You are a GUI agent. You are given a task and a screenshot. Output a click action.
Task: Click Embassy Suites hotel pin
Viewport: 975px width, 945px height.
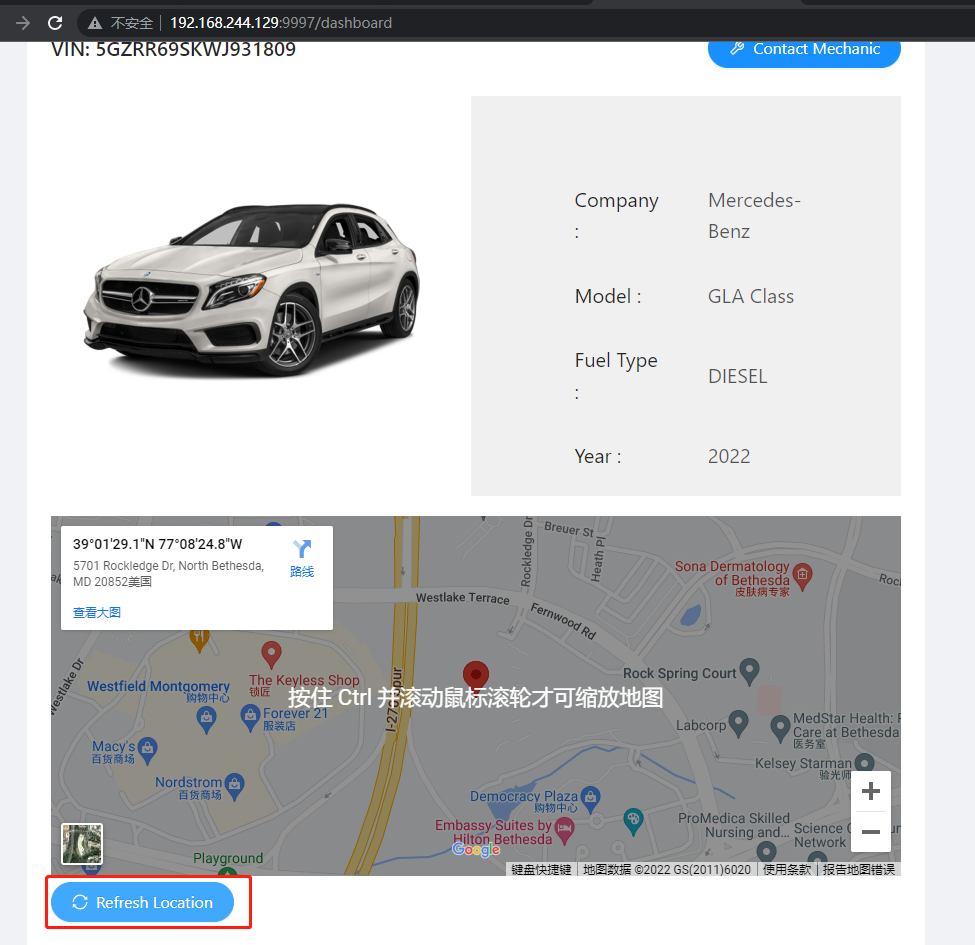click(564, 830)
